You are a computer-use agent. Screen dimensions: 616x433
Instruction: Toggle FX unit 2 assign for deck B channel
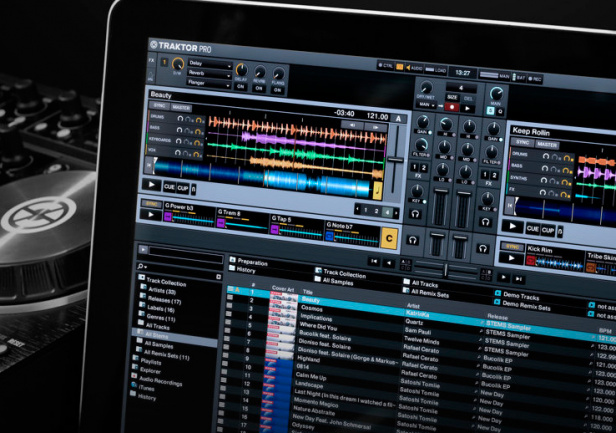[x=494, y=175]
